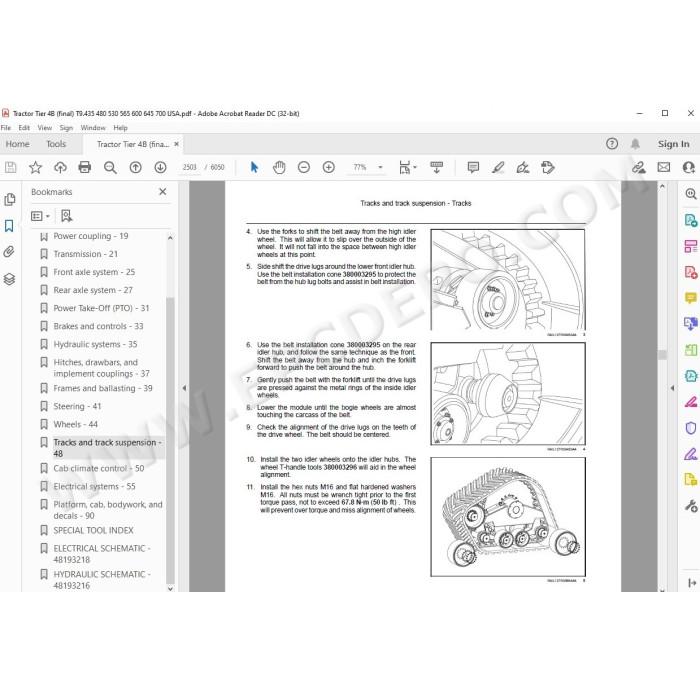
Task: Print the document with the printer icon
Action: point(85,167)
